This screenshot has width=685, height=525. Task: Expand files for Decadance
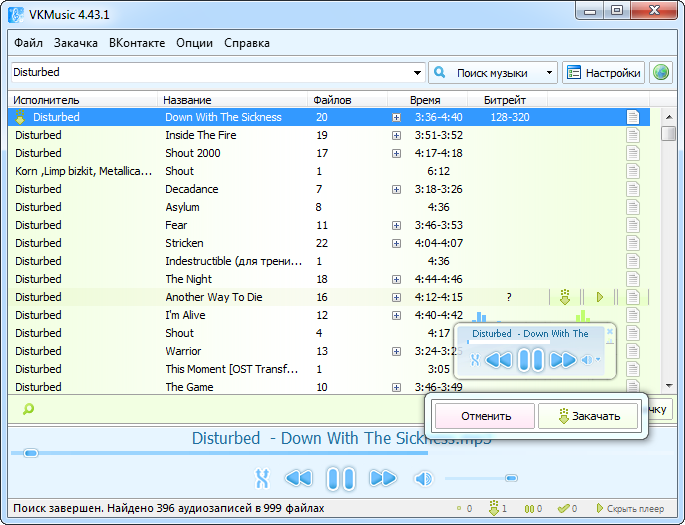point(396,190)
